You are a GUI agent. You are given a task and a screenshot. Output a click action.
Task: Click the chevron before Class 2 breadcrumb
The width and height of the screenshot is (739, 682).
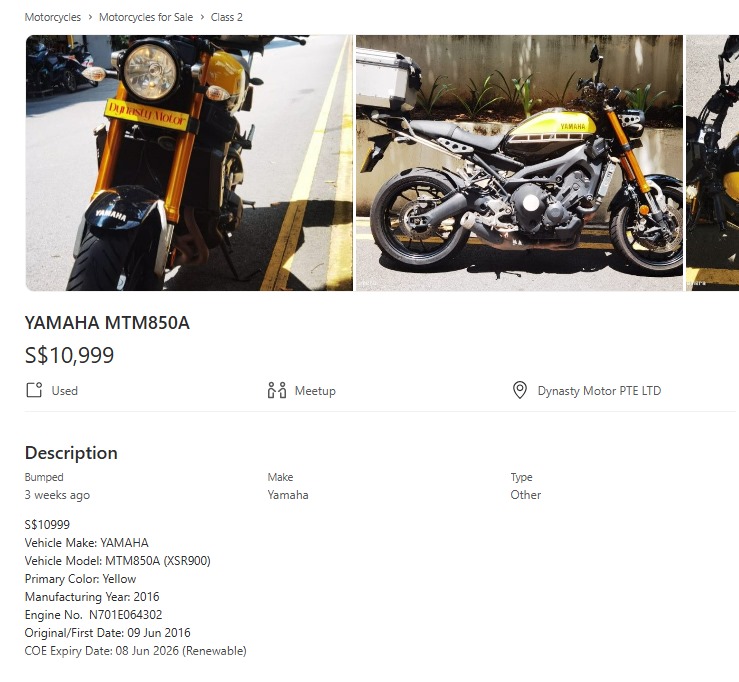(x=202, y=17)
